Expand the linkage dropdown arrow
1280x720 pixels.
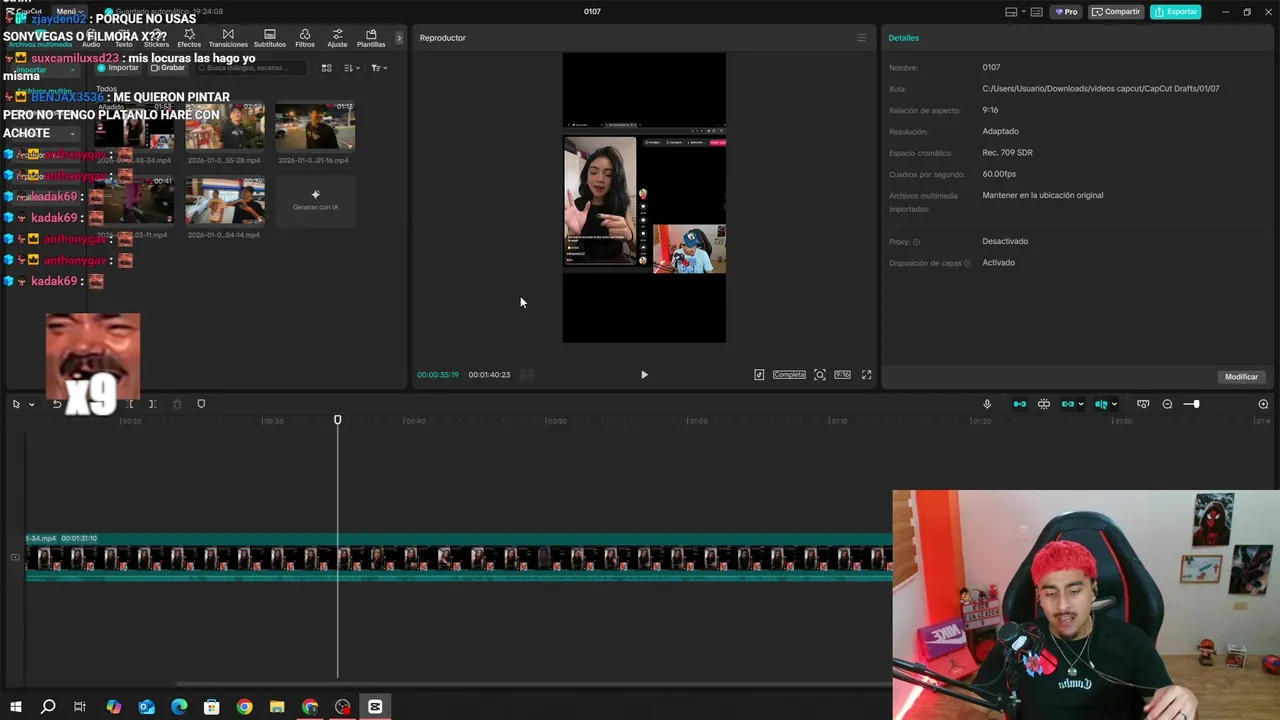(x=1081, y=404)
